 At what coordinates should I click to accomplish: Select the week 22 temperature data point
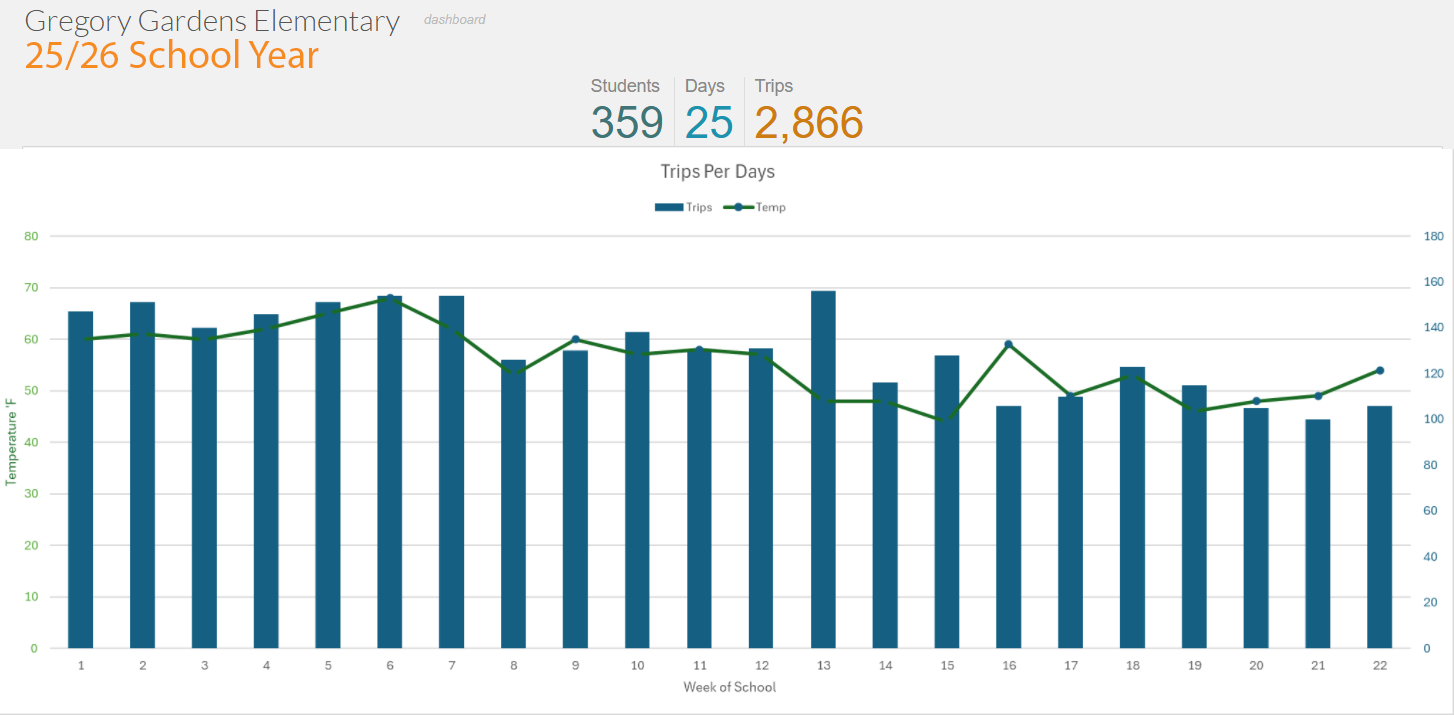coord(1380,371)
